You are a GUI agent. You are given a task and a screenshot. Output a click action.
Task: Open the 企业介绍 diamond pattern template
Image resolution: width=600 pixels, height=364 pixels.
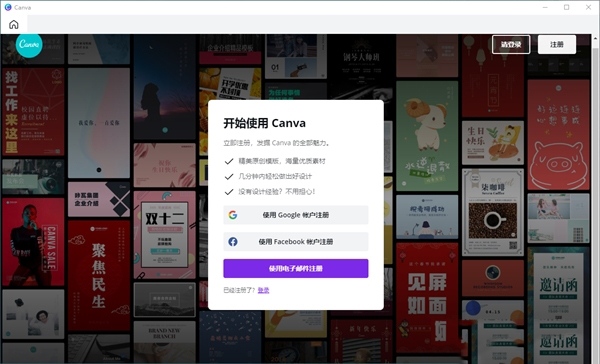(x=99, y=199)
